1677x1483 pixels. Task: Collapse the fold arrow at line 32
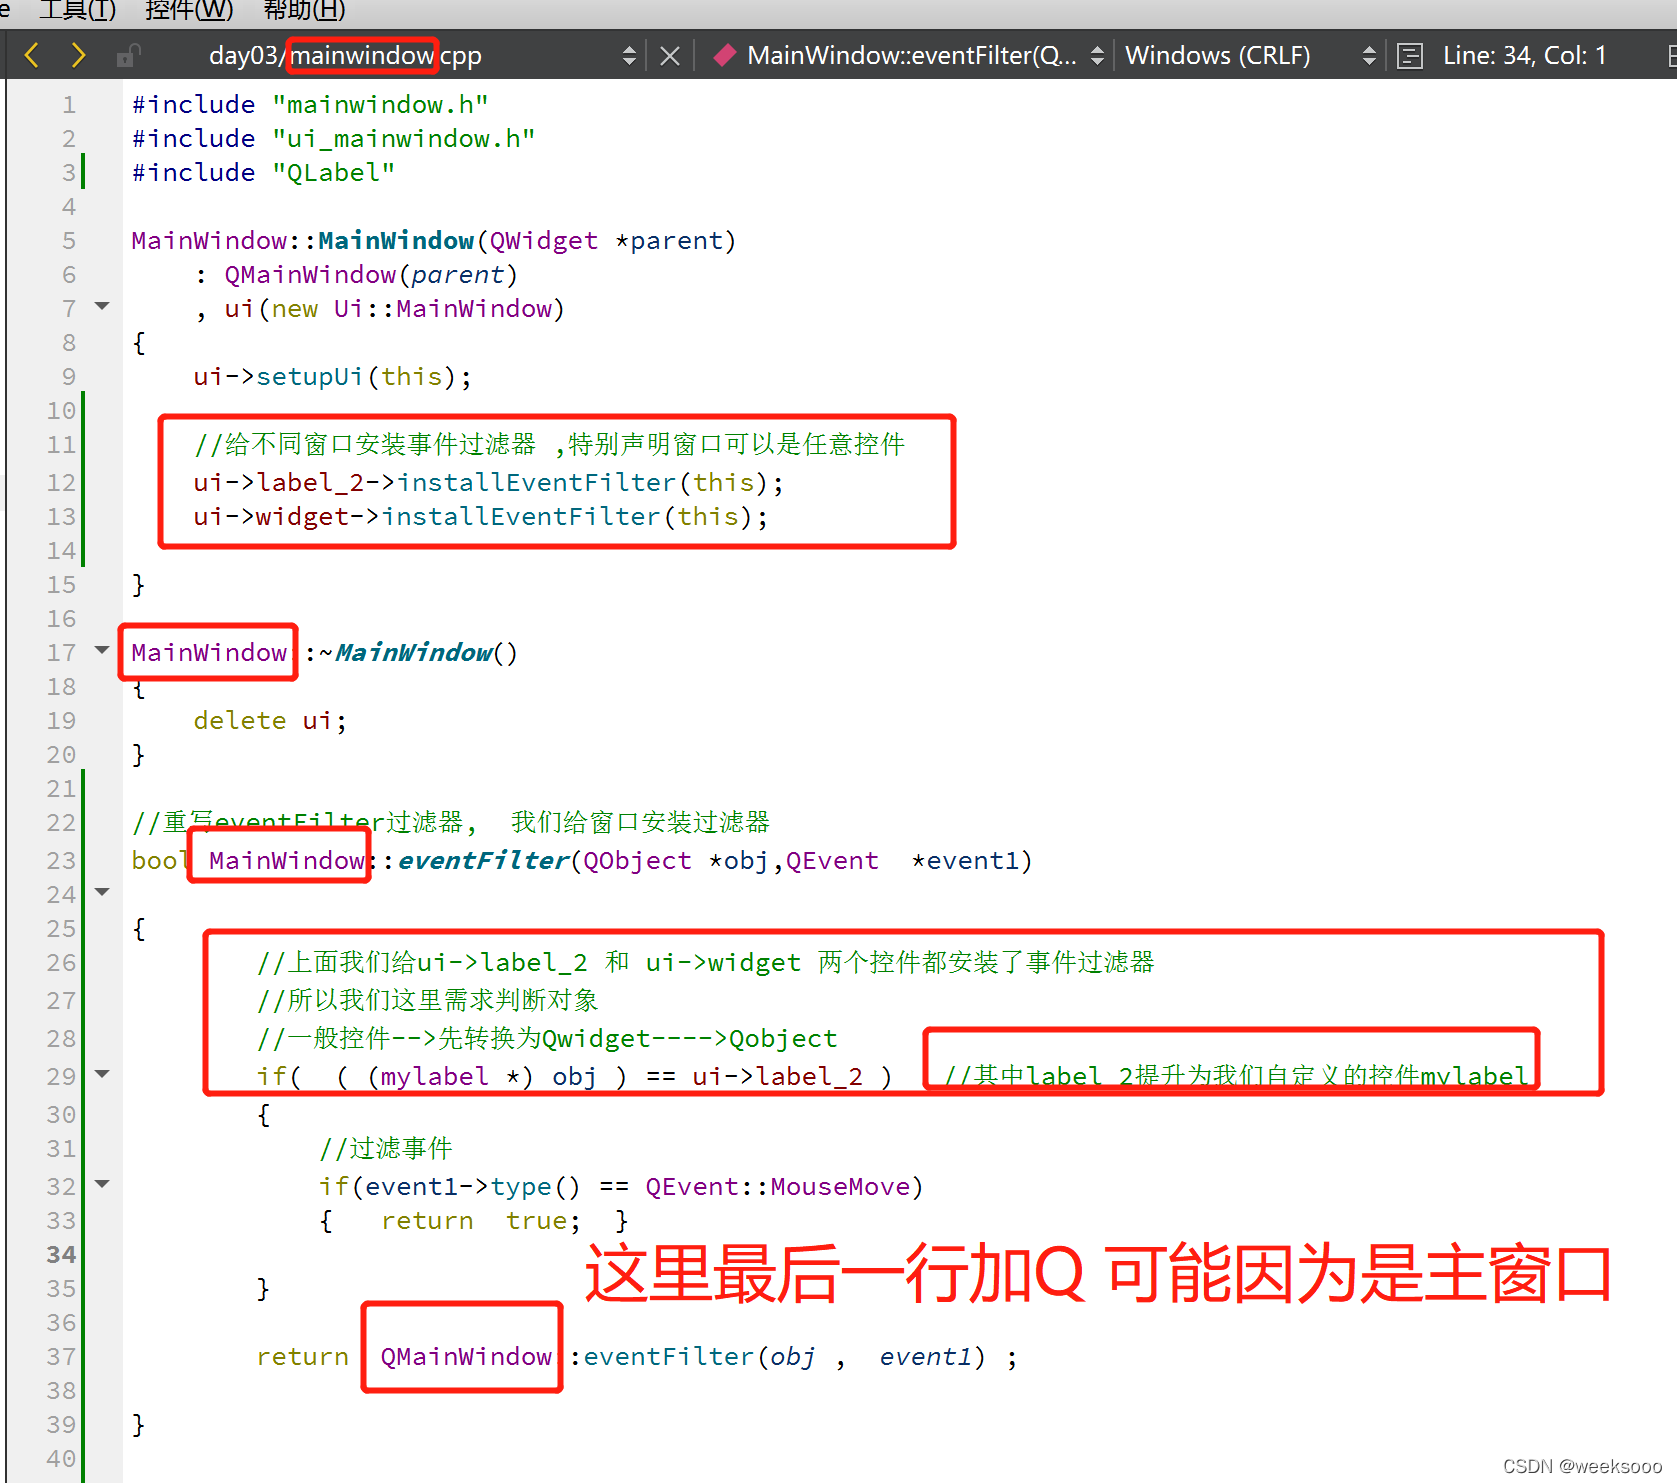102,1184
